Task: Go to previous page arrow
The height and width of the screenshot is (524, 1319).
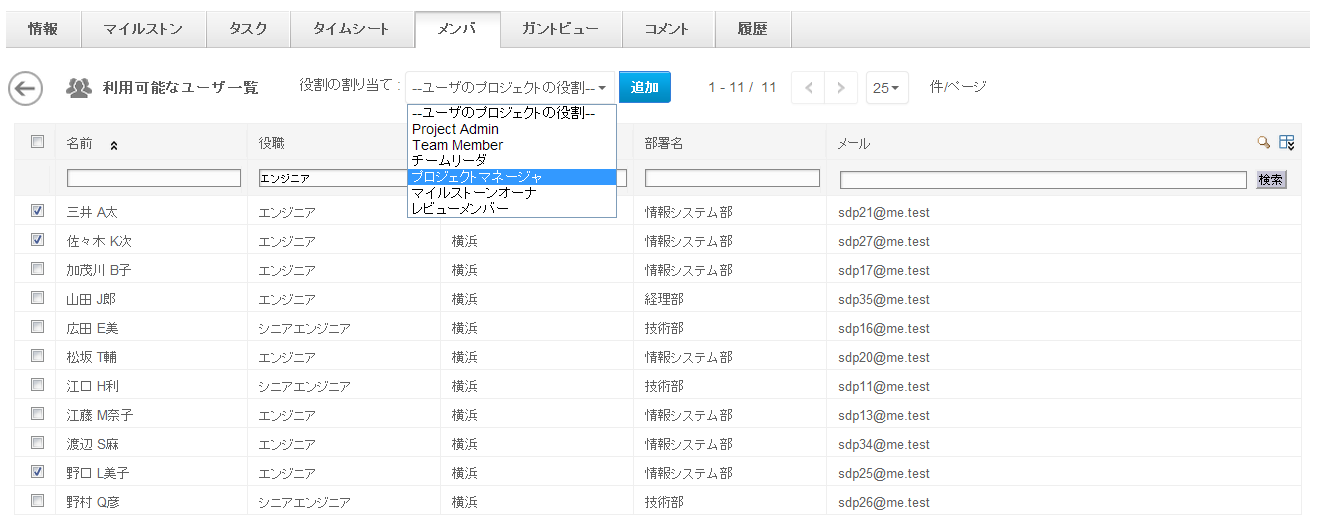Action: (x=808, y=88)
